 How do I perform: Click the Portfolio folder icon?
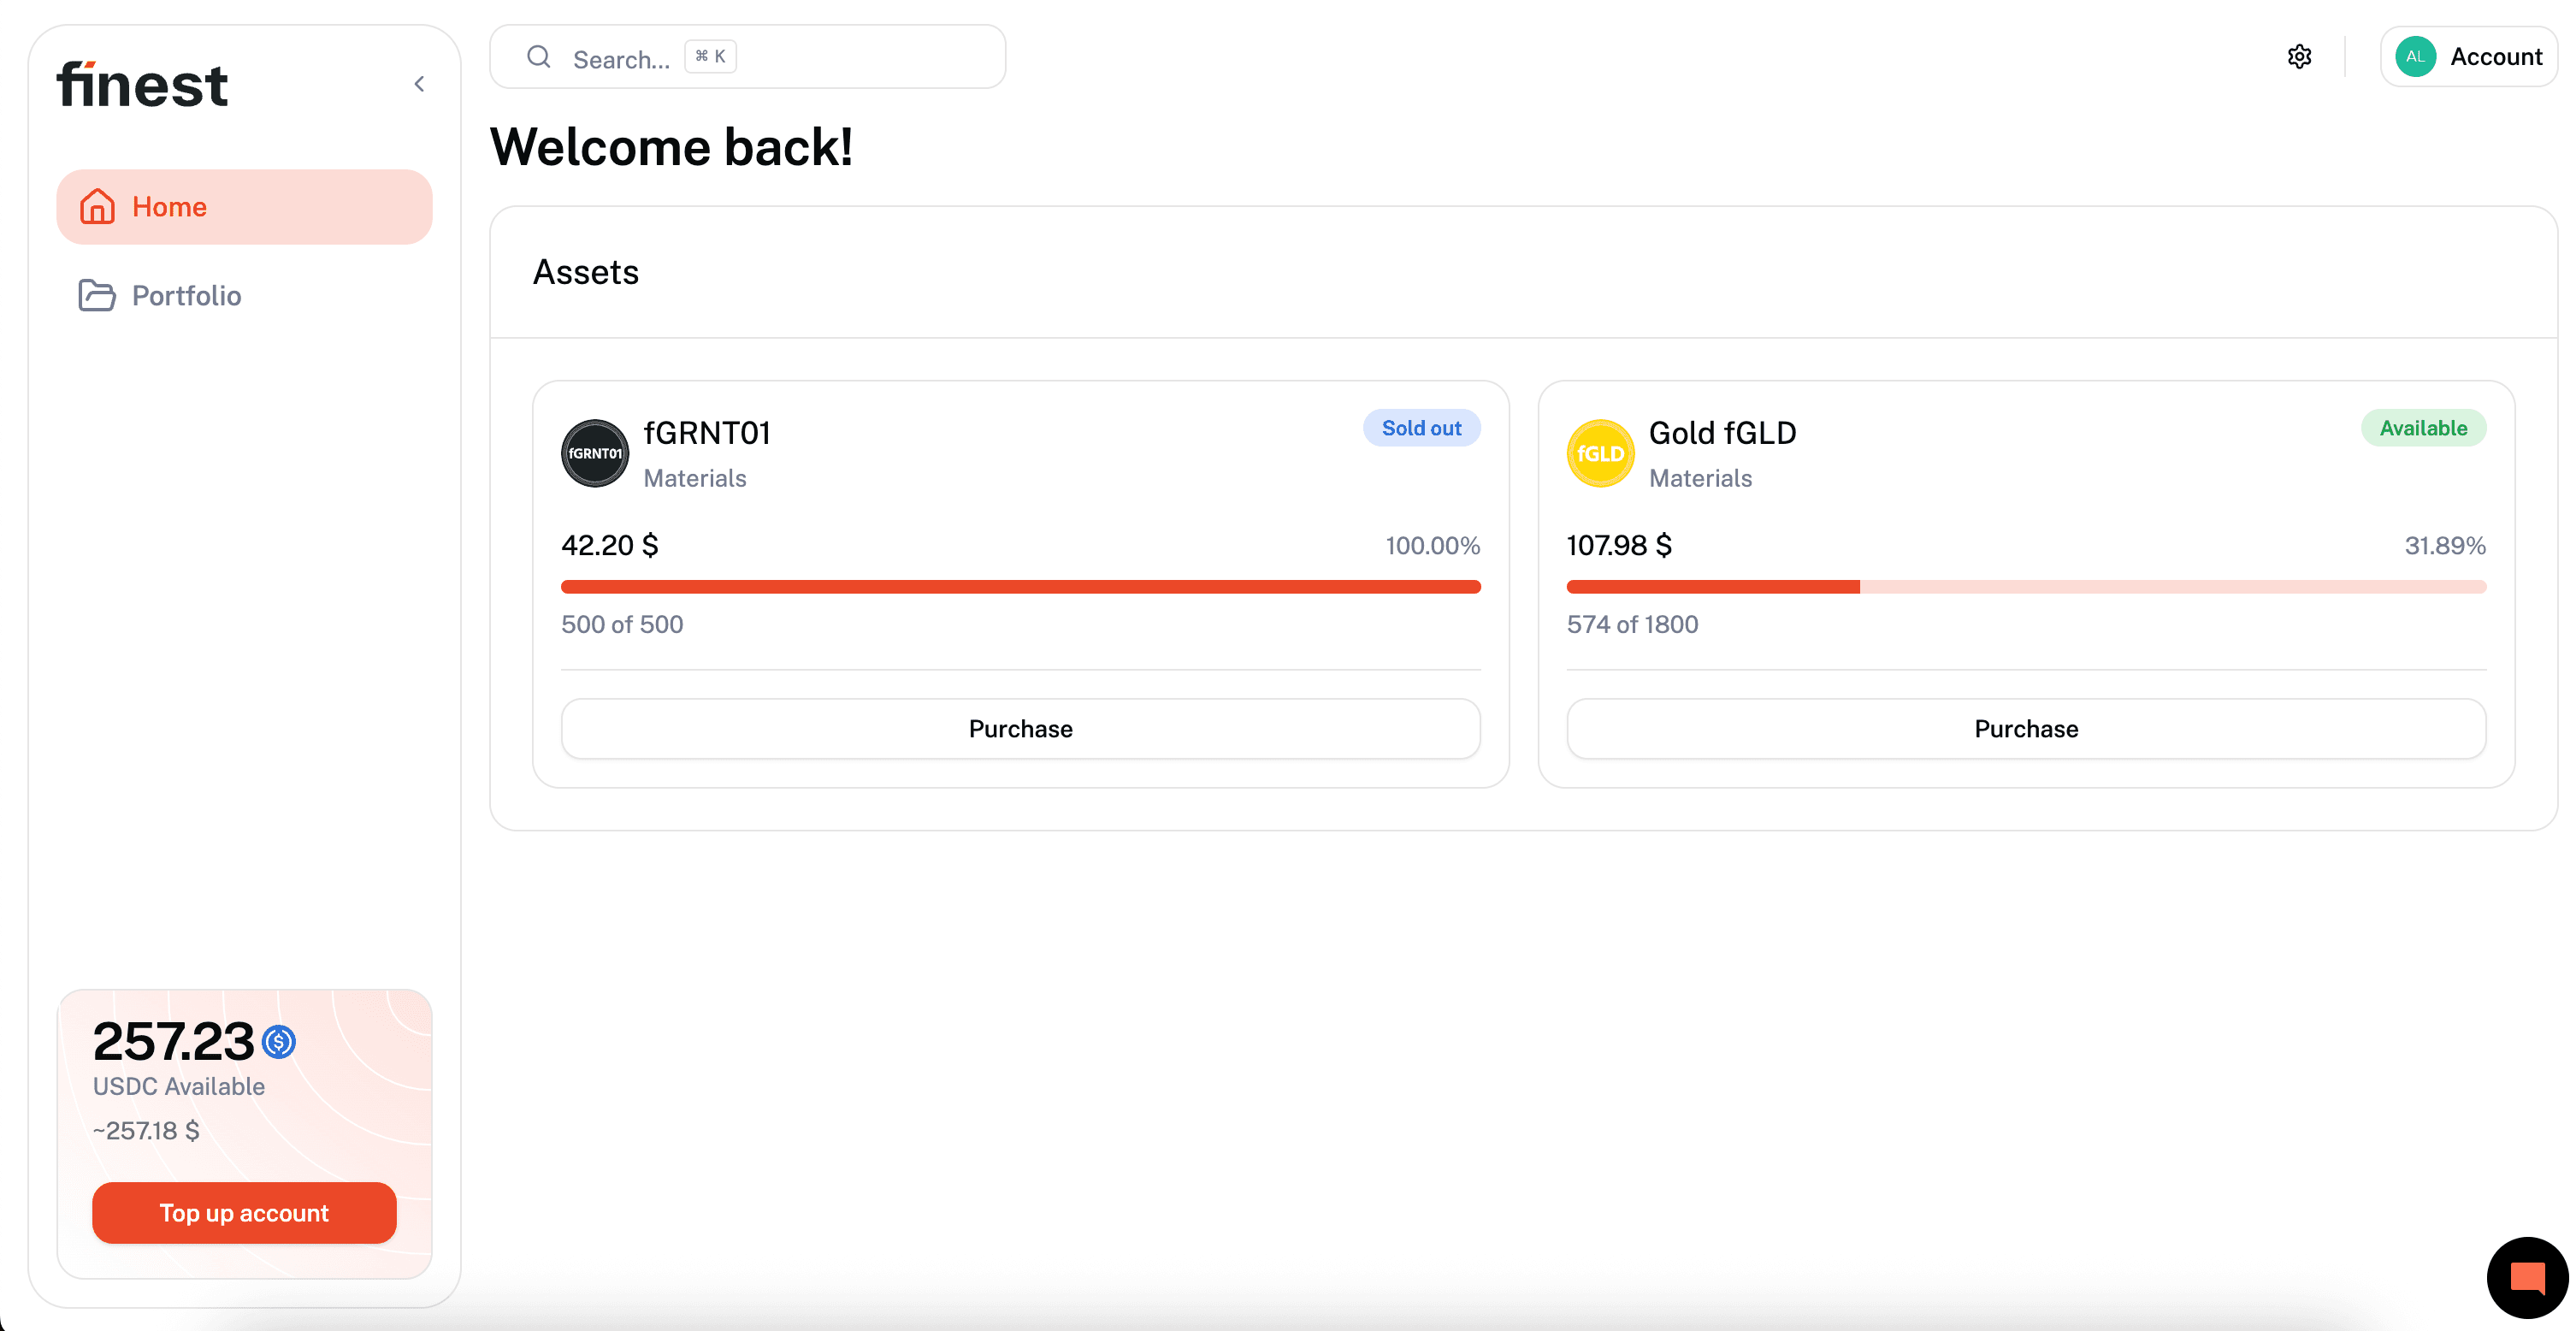(97, 296)
